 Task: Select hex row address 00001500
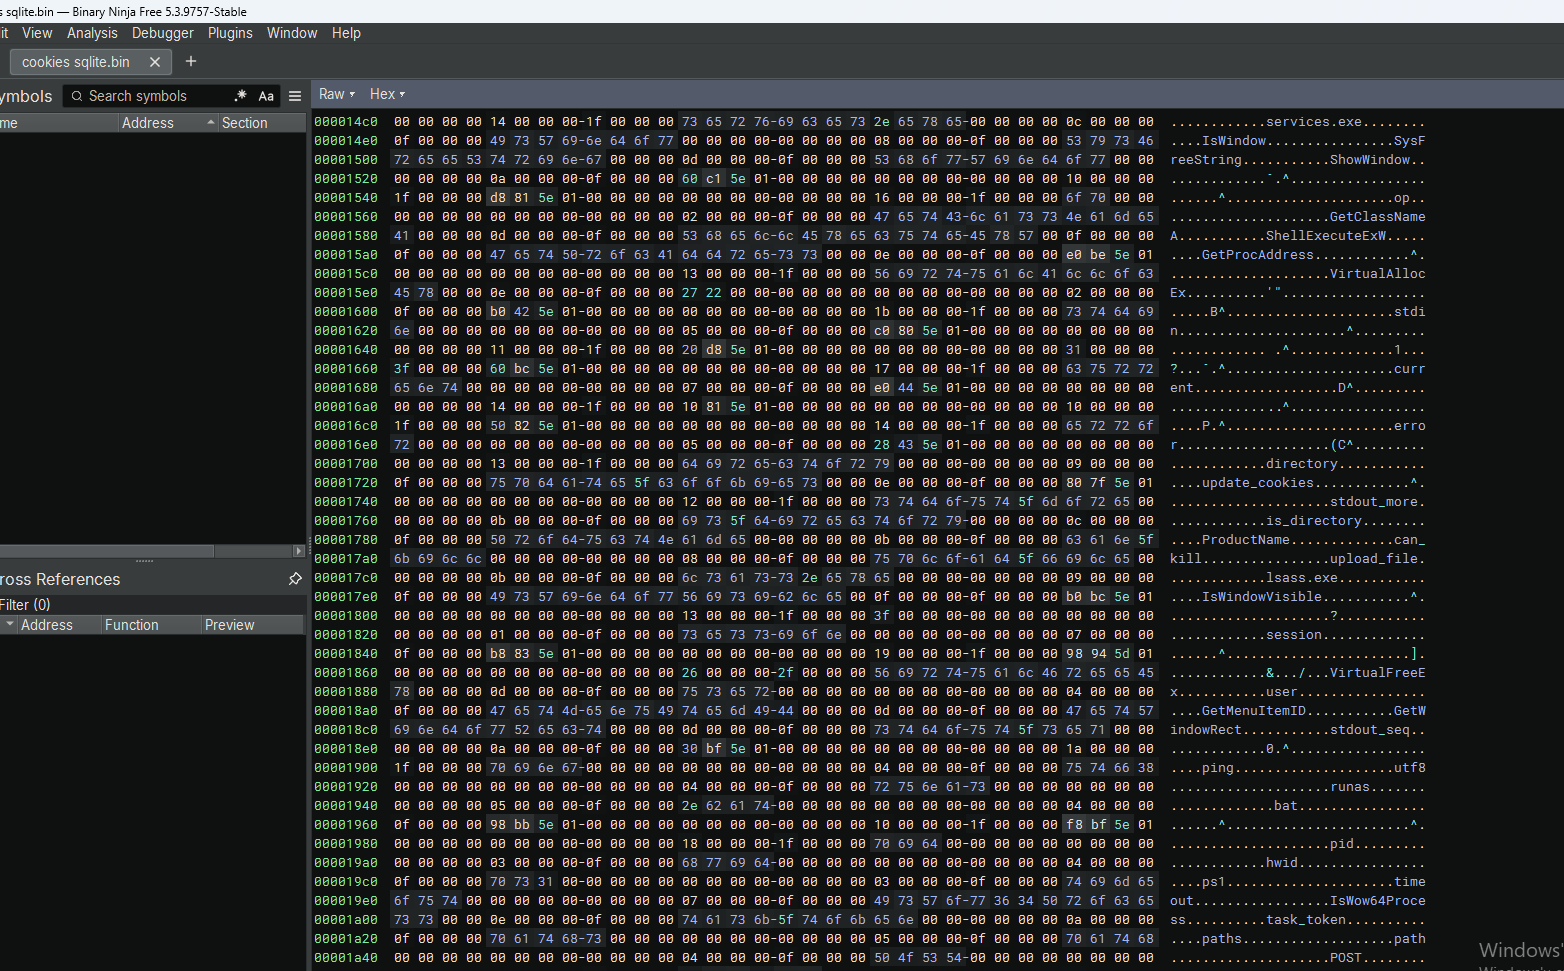(346, 160)
